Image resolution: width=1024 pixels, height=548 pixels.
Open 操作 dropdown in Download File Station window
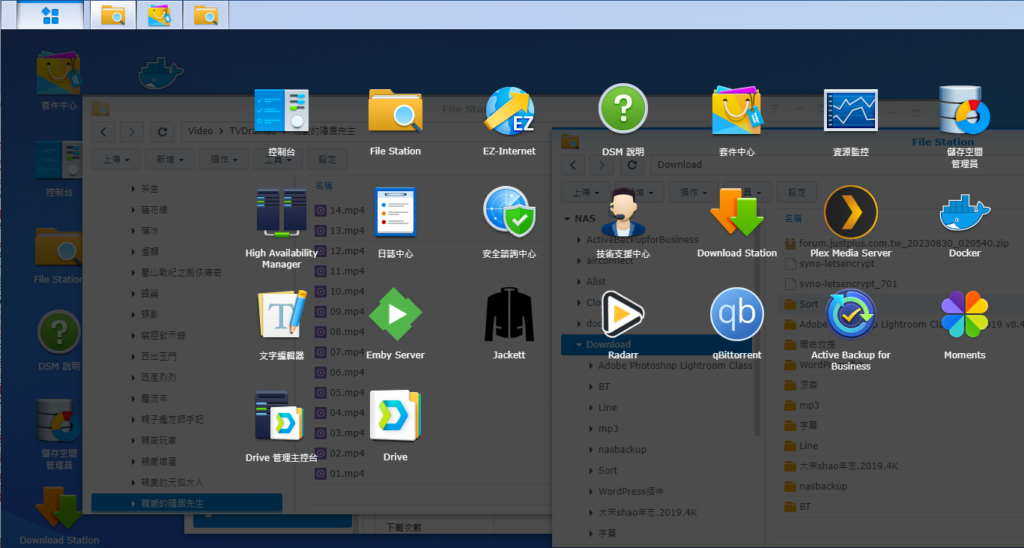693,193
